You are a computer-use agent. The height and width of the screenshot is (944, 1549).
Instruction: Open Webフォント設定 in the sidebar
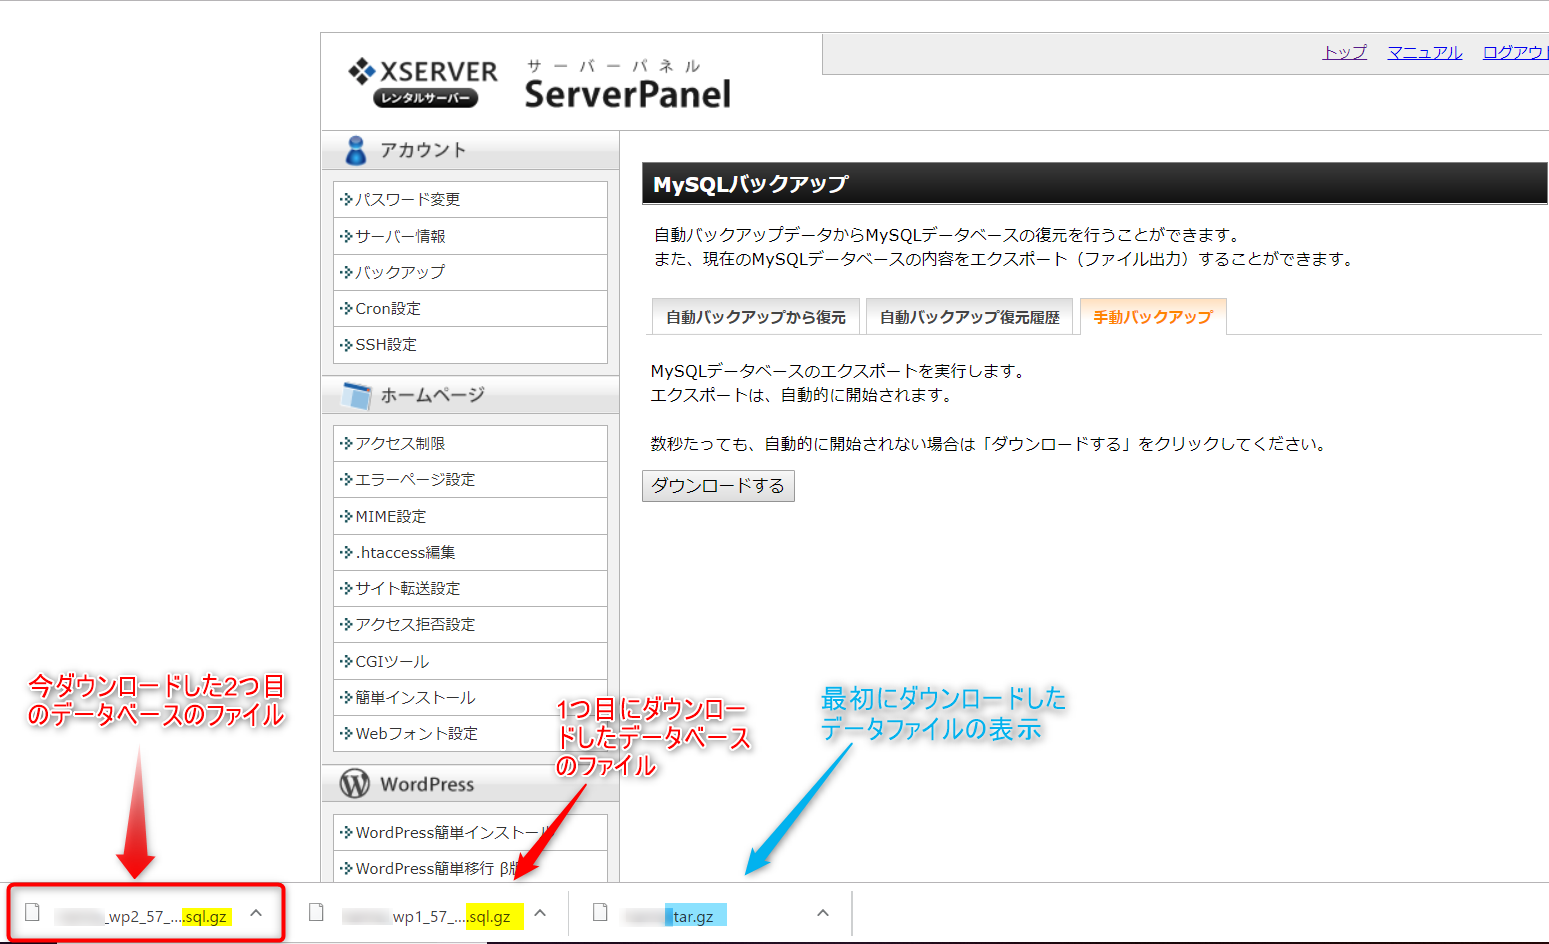click(470, 733)
